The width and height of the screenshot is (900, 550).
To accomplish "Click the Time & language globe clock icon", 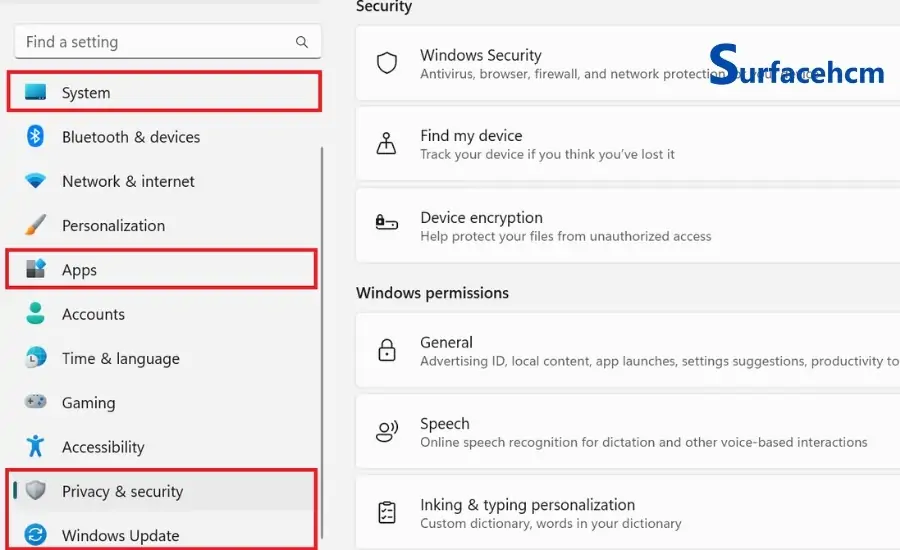I will click(x=36, y=358).
